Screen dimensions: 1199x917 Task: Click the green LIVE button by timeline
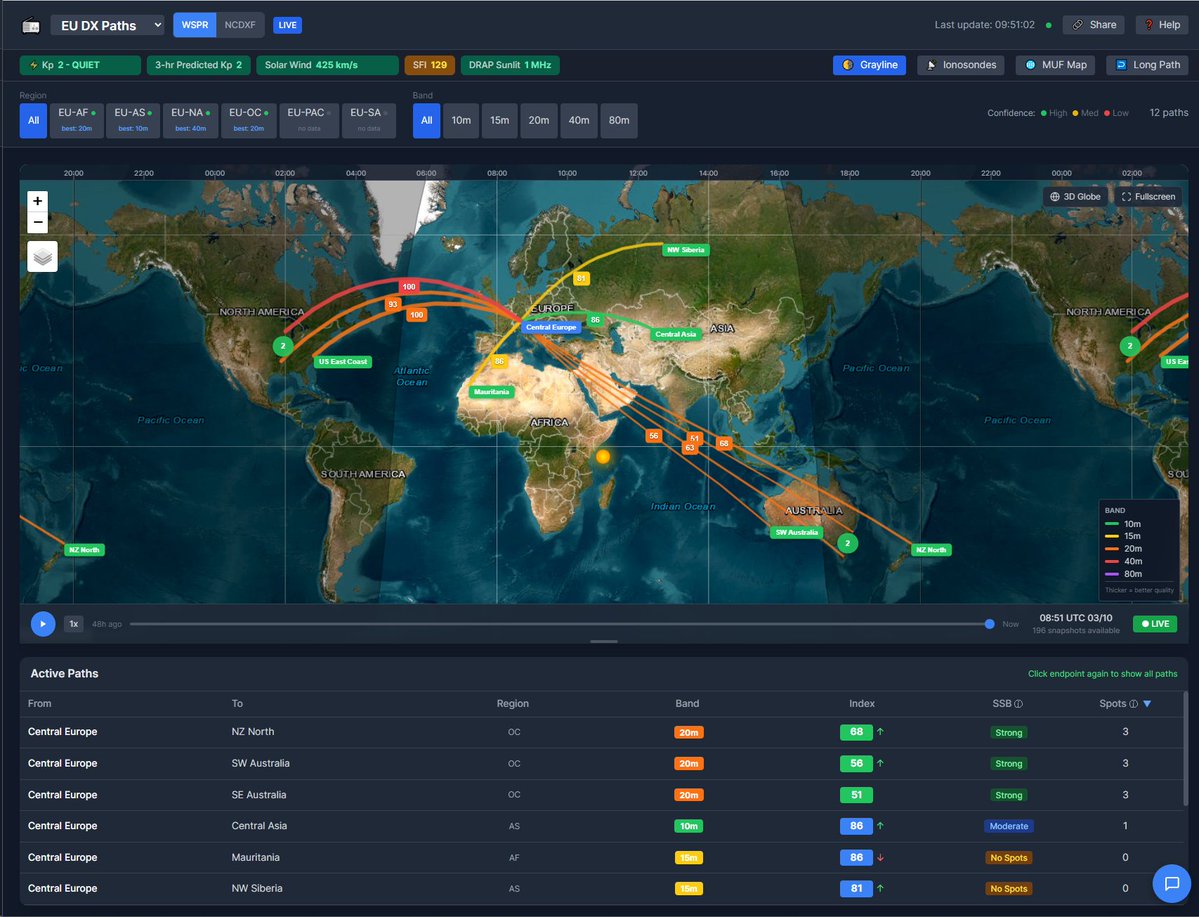click(1155, 624)
